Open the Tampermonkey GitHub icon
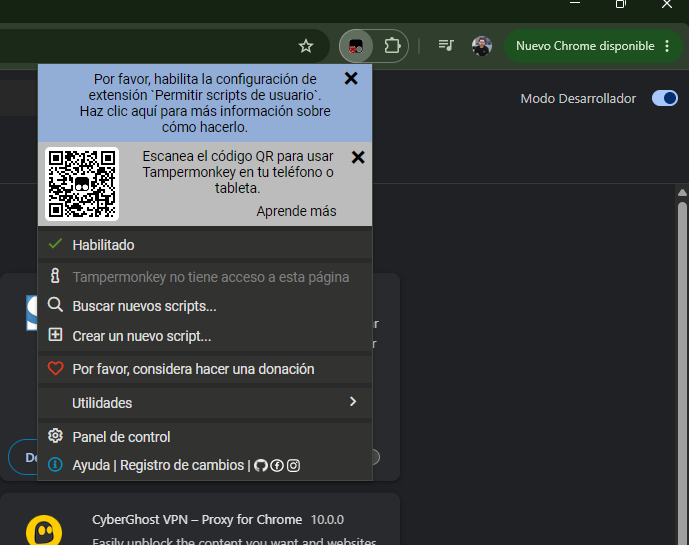 pos(261,465)
